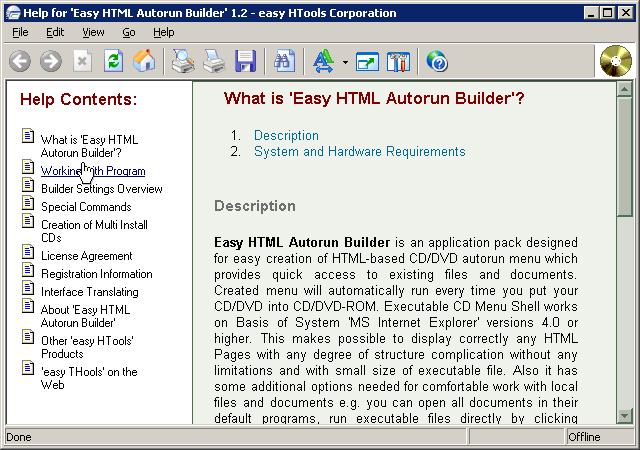Go back using the Back arrow
This screenshot has height=450, width=640.
tap(20, 62)
